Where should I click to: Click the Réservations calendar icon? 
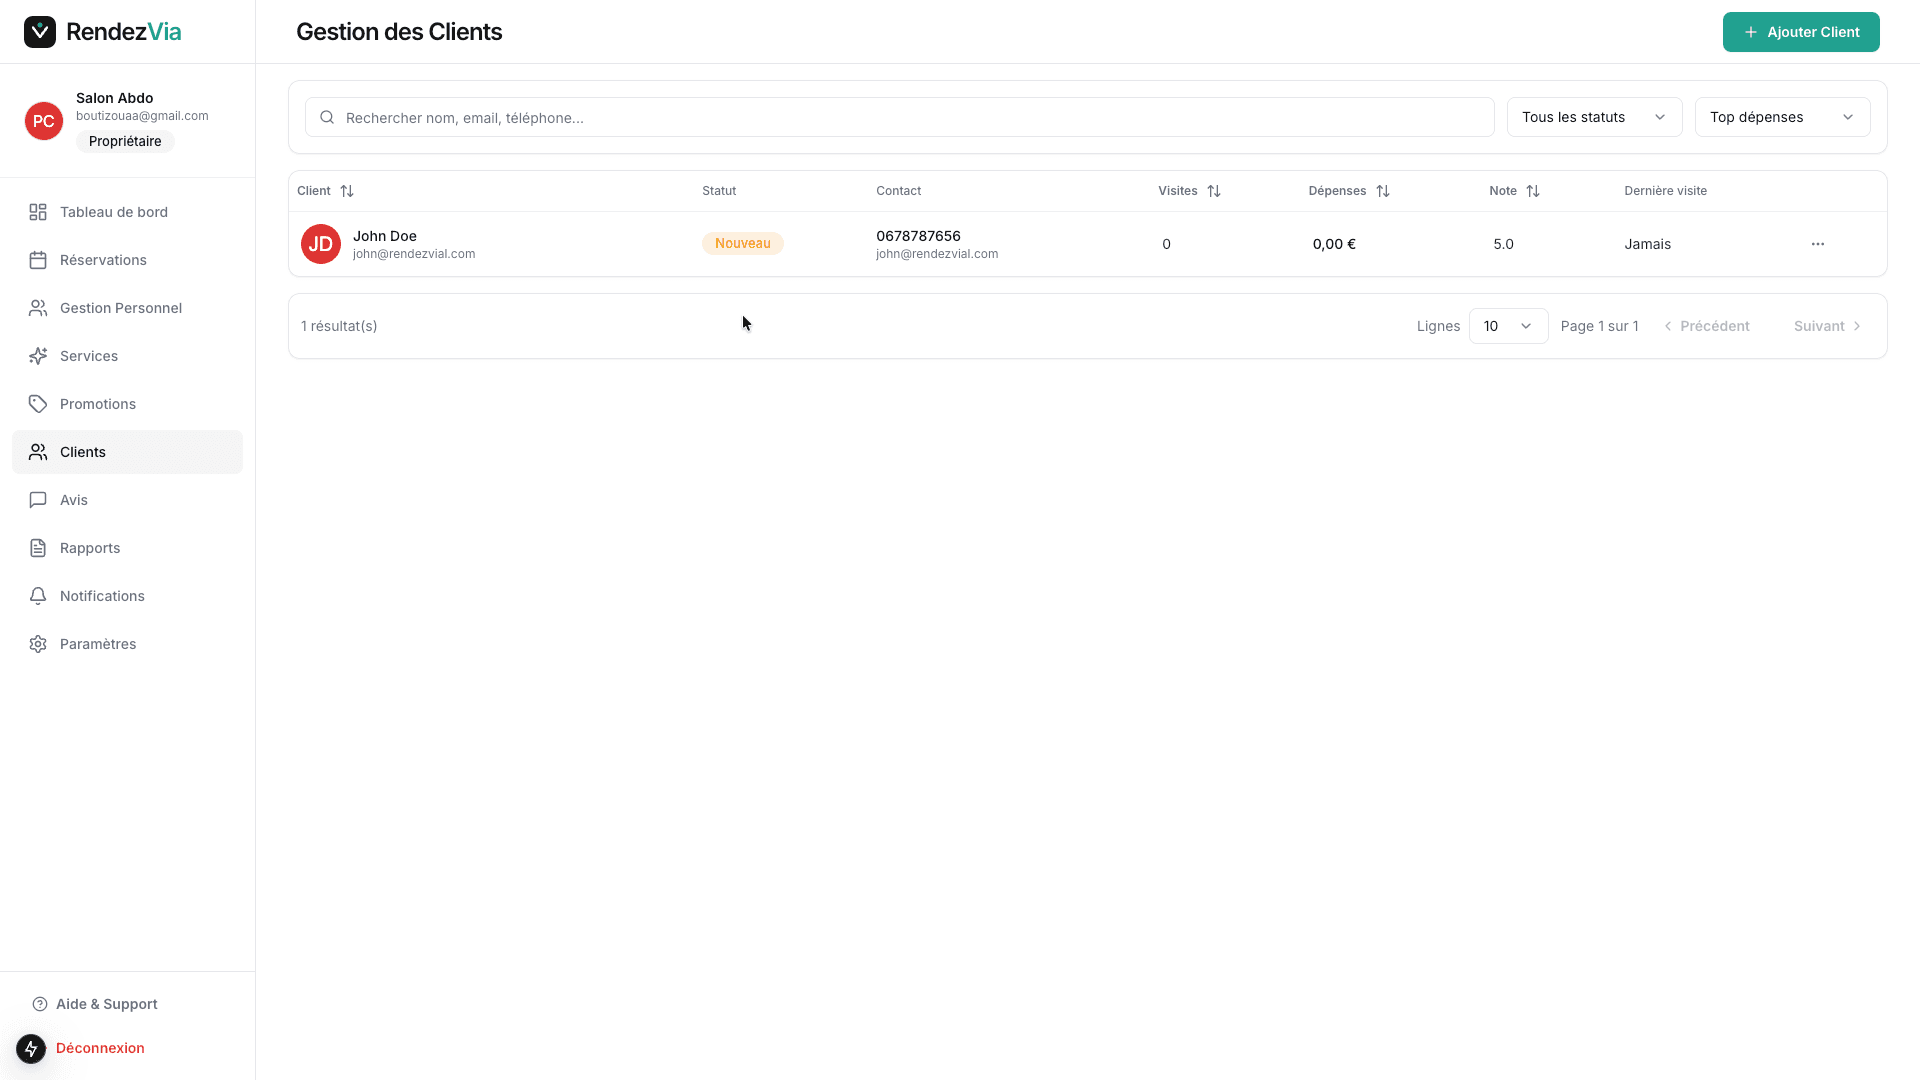[38, 260]
